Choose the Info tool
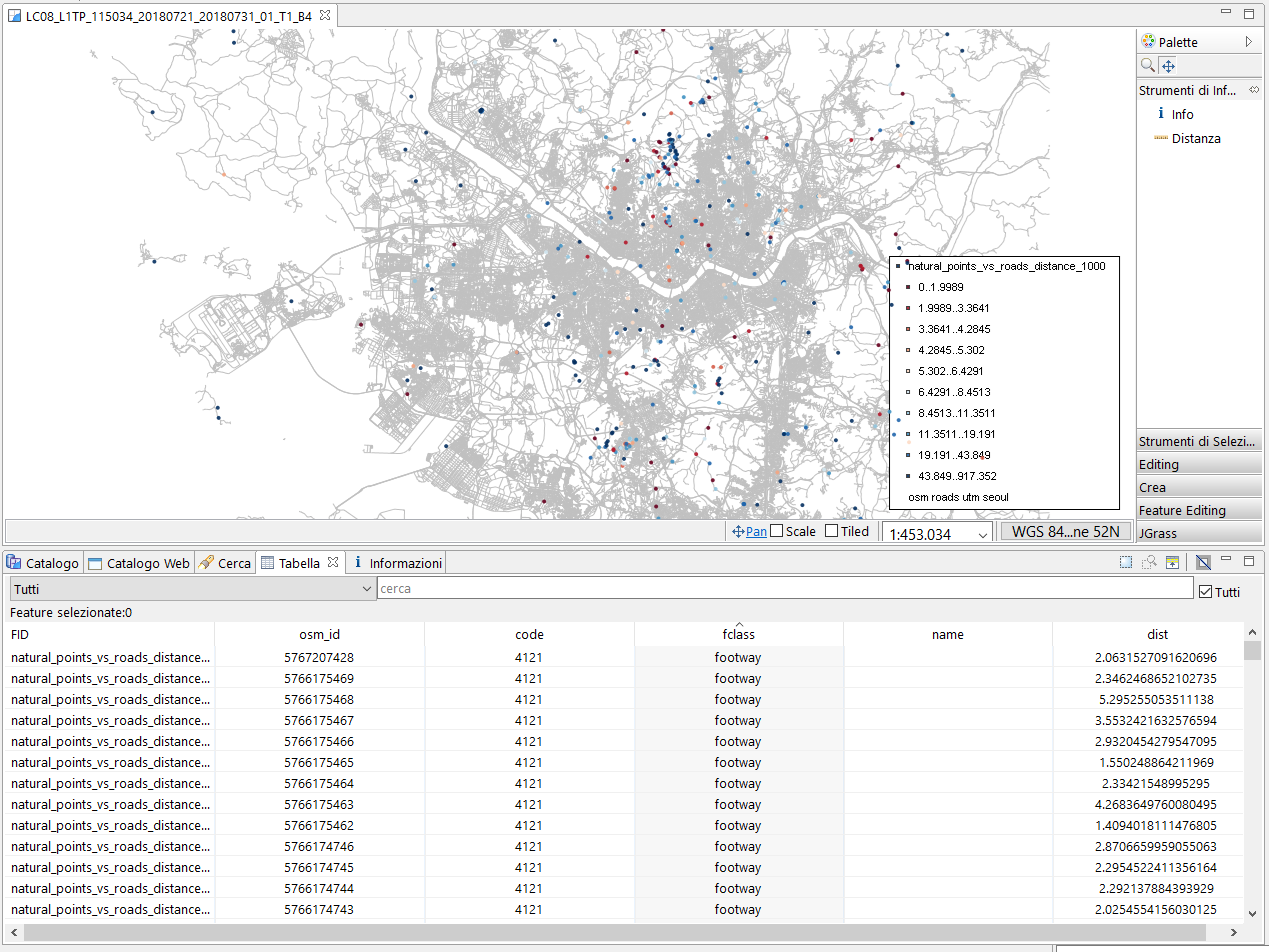1269x952 pixels. tap(1182, 114)
